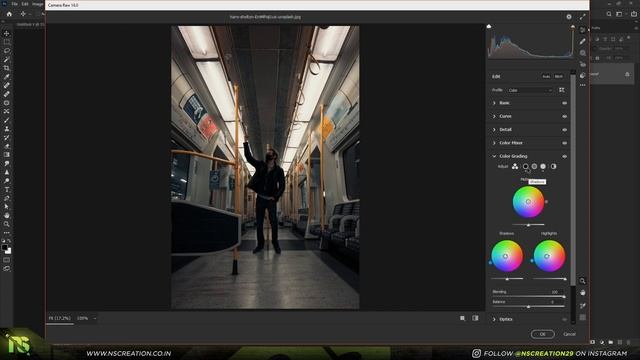Open the Edit menu in Photoshop
The image size is (640, 360).
click(x=25, y=4)
